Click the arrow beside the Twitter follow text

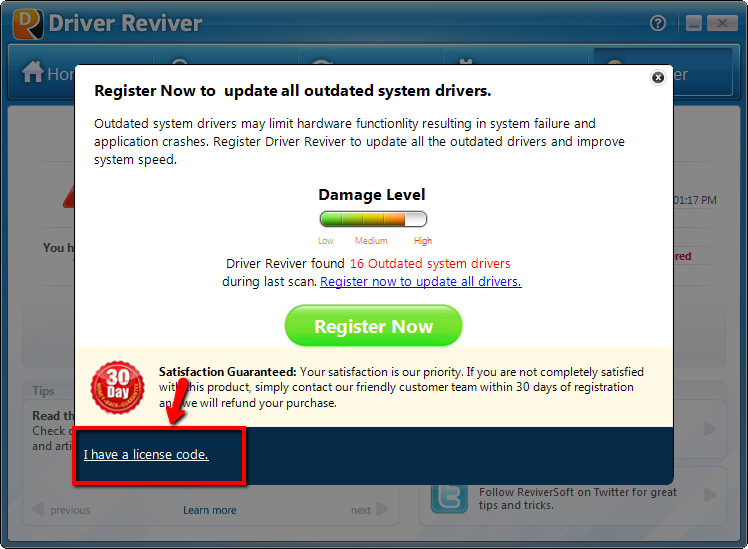710,495
